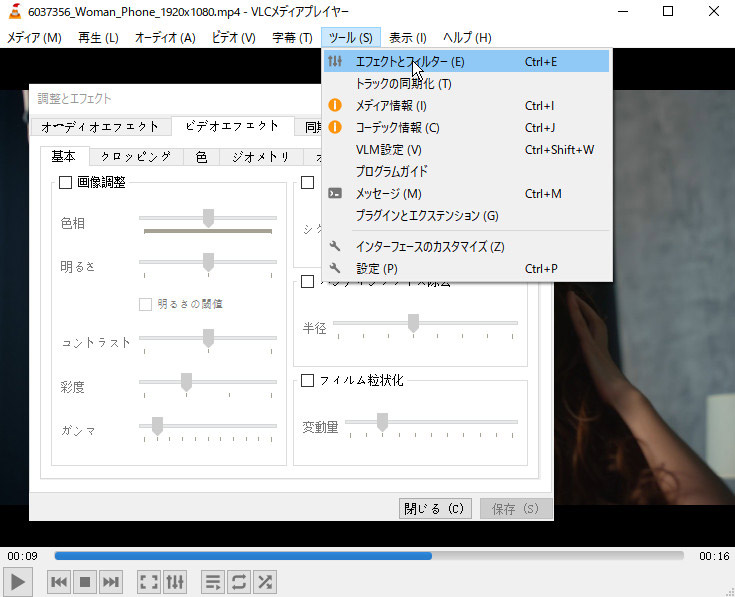The height and width of the screenshot is (597, 735).
Task: Adjust the コントラスト slider handle
Action: (208, 338)
